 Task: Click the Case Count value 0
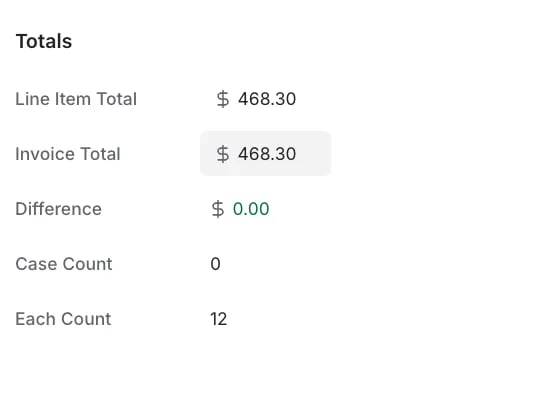point(216,264)
